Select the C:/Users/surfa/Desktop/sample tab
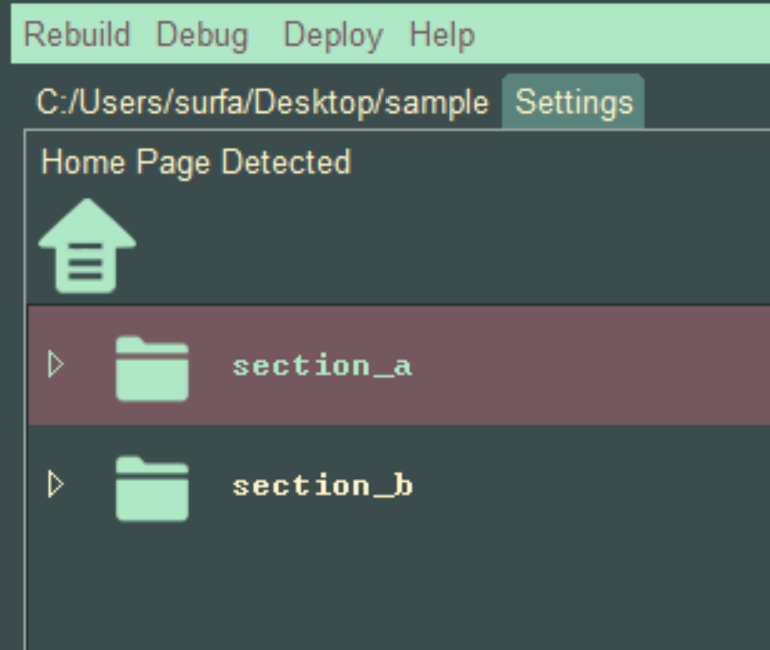This screenshot has width=770, height=650. click(262, 103)
